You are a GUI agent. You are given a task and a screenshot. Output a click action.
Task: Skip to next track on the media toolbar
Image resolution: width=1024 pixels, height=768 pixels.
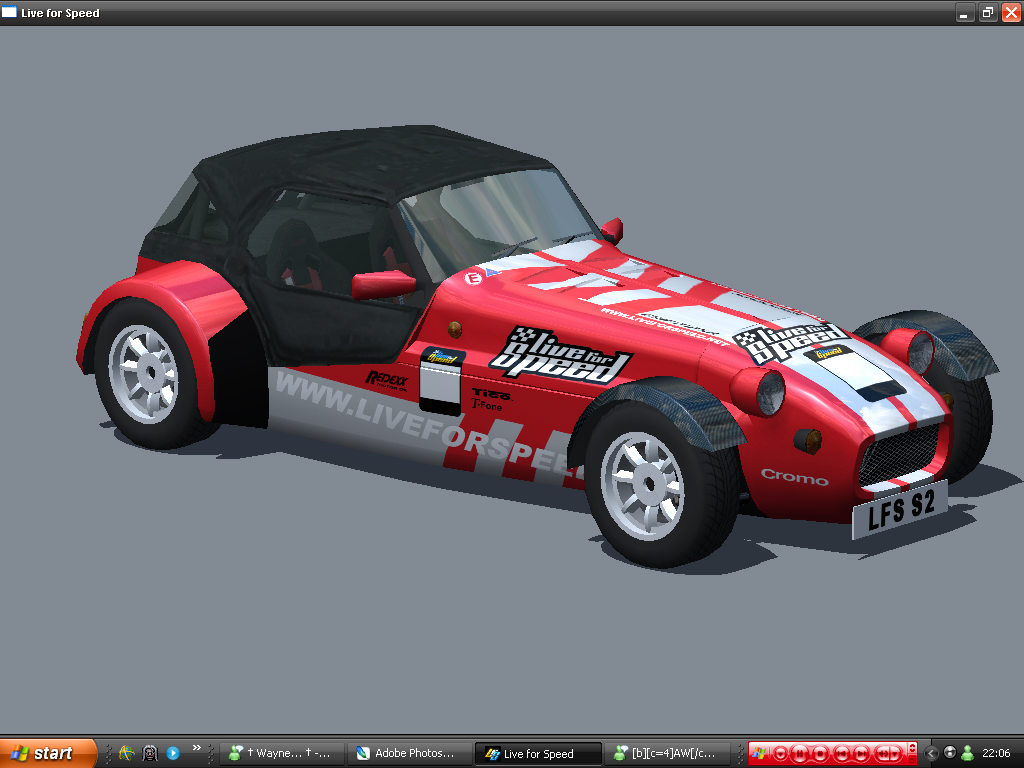861,754
